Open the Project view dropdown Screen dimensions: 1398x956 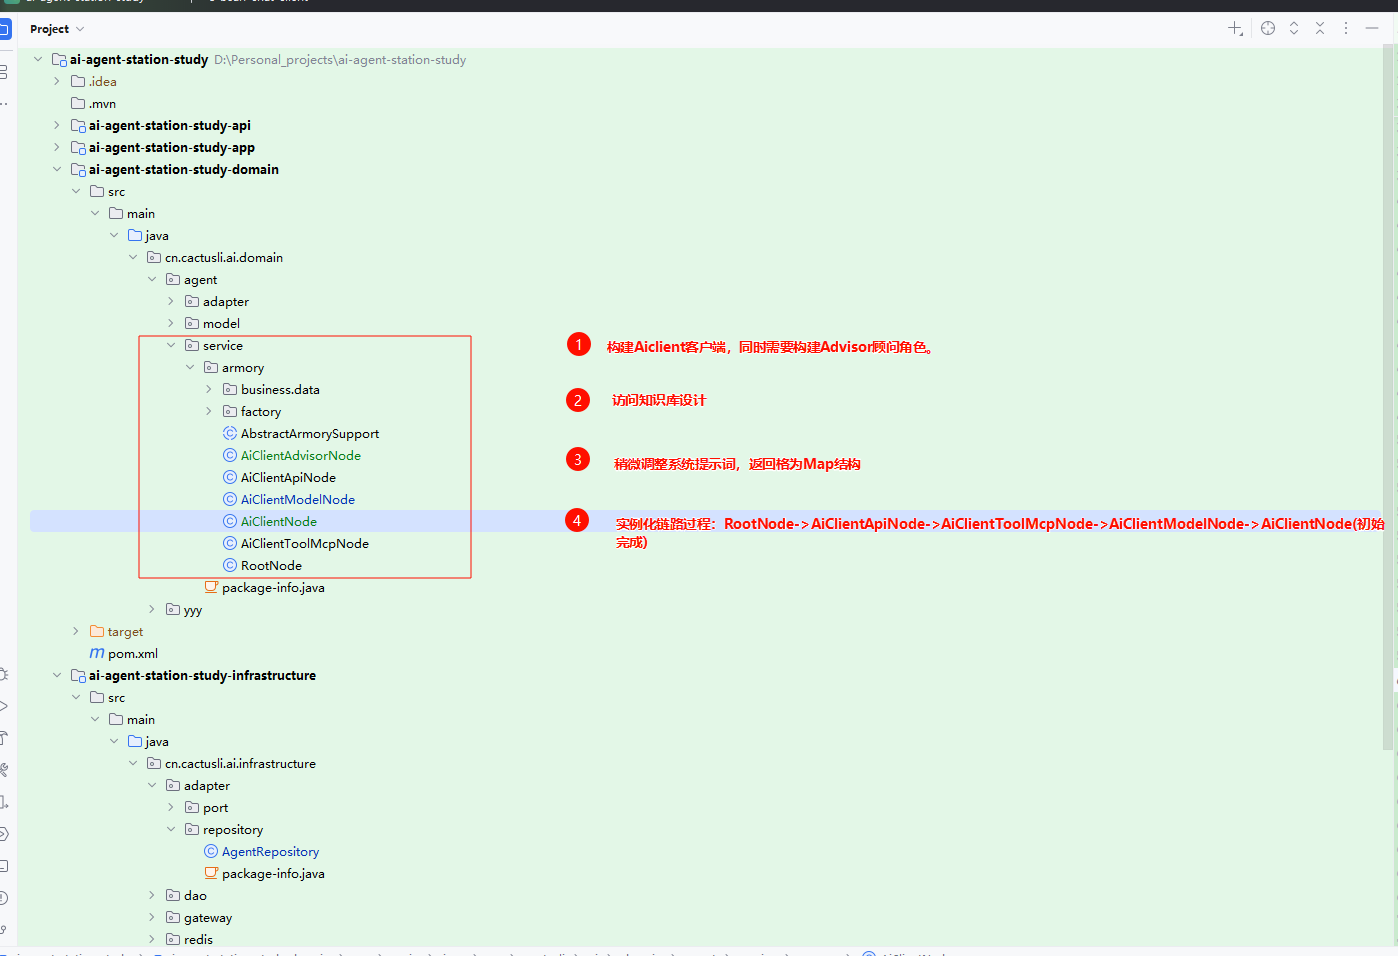[x=57, y=29]
